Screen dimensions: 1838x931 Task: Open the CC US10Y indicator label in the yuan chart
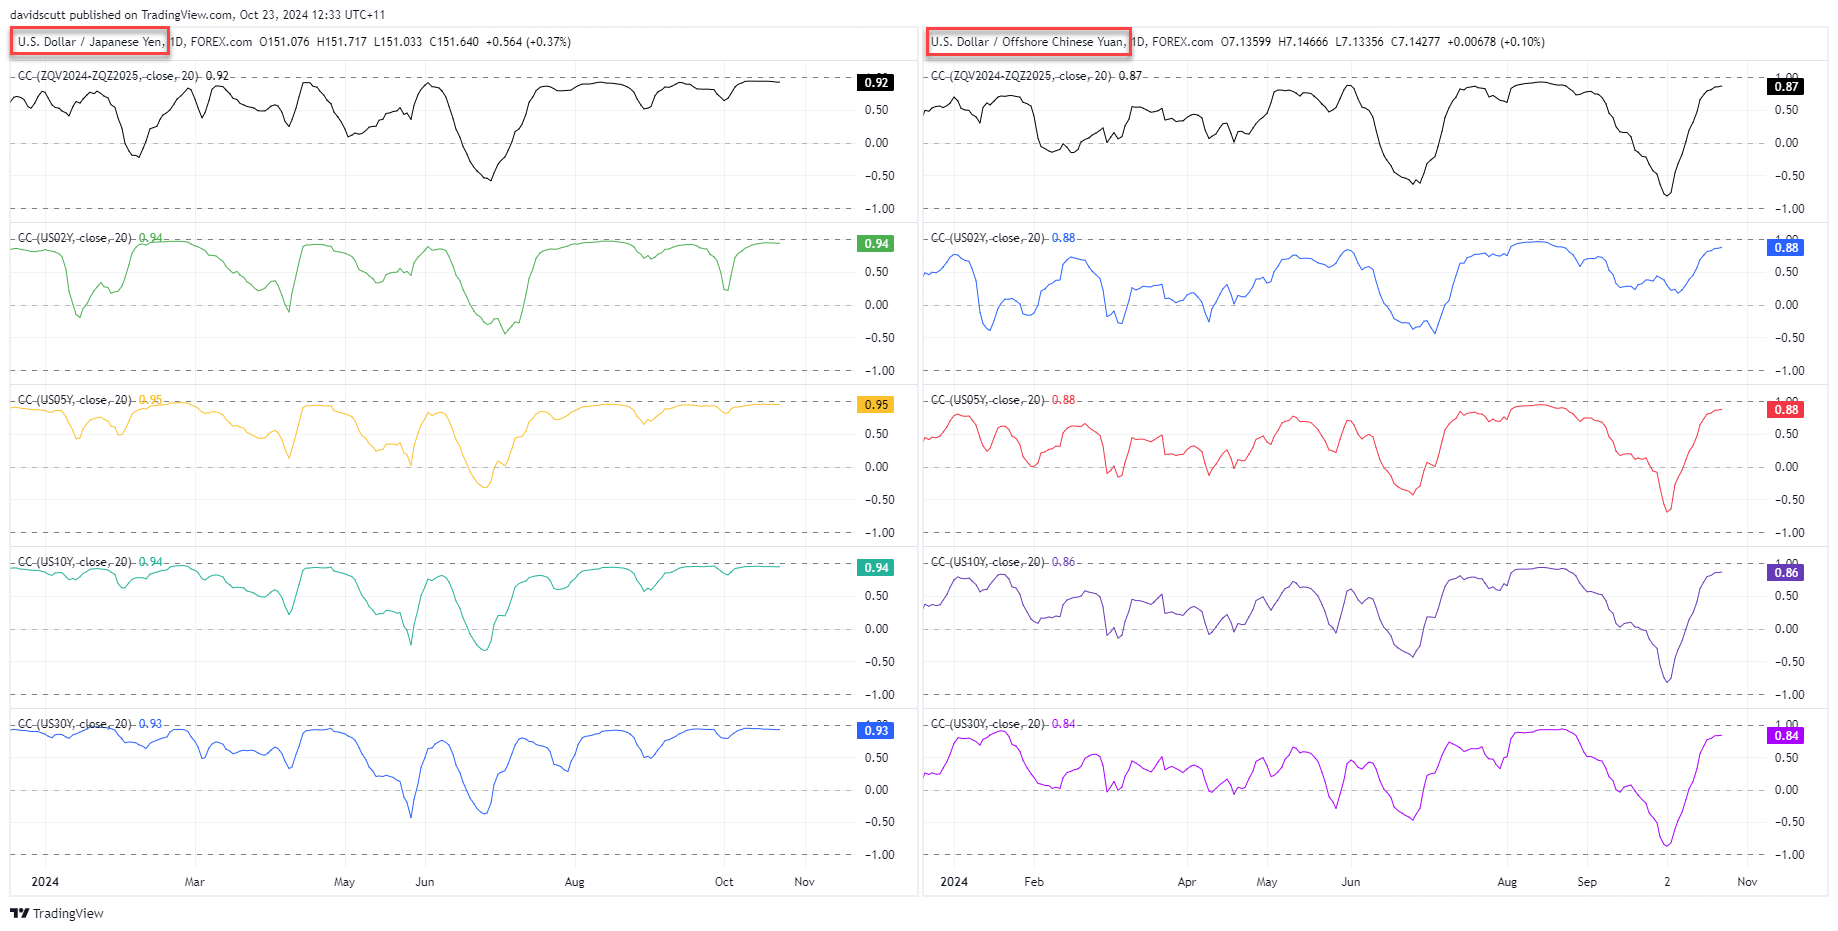click(x=988, y=562)
